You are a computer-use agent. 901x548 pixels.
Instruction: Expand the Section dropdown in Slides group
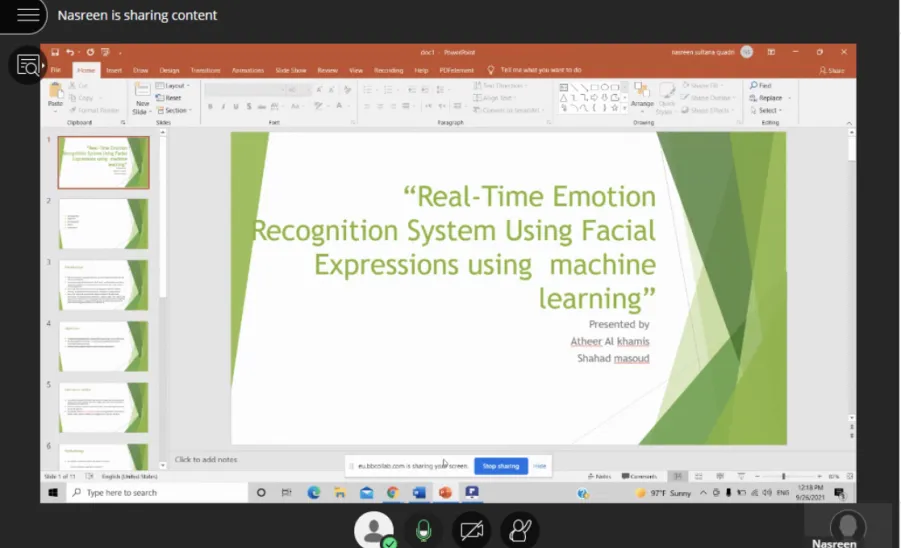click(x=175, y=110)
